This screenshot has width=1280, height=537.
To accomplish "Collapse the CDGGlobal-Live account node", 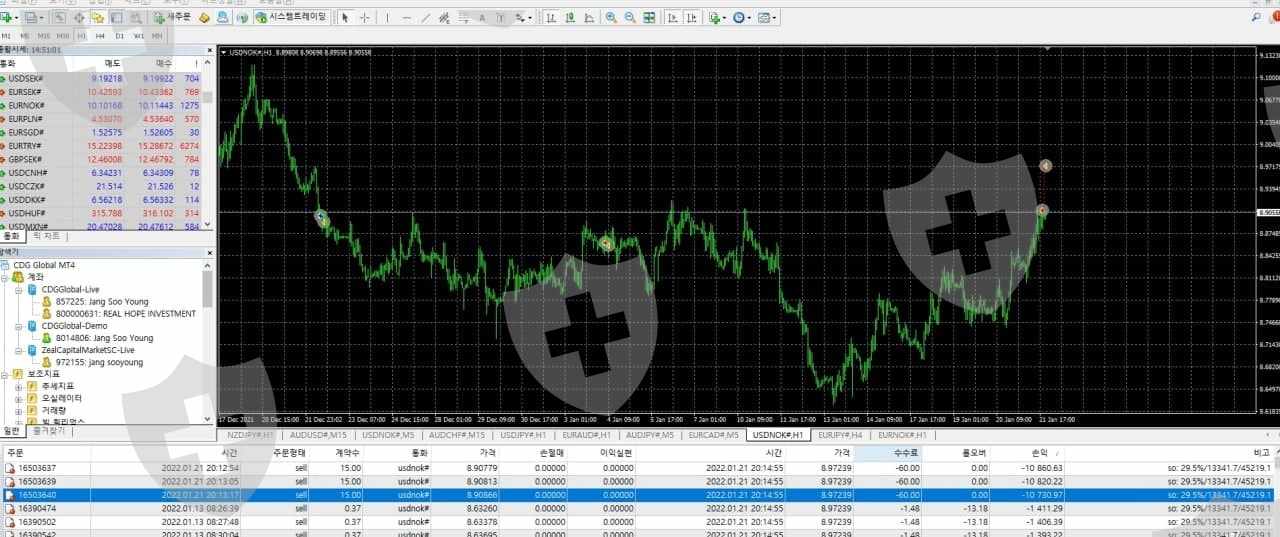I will (x=19, y=289).
